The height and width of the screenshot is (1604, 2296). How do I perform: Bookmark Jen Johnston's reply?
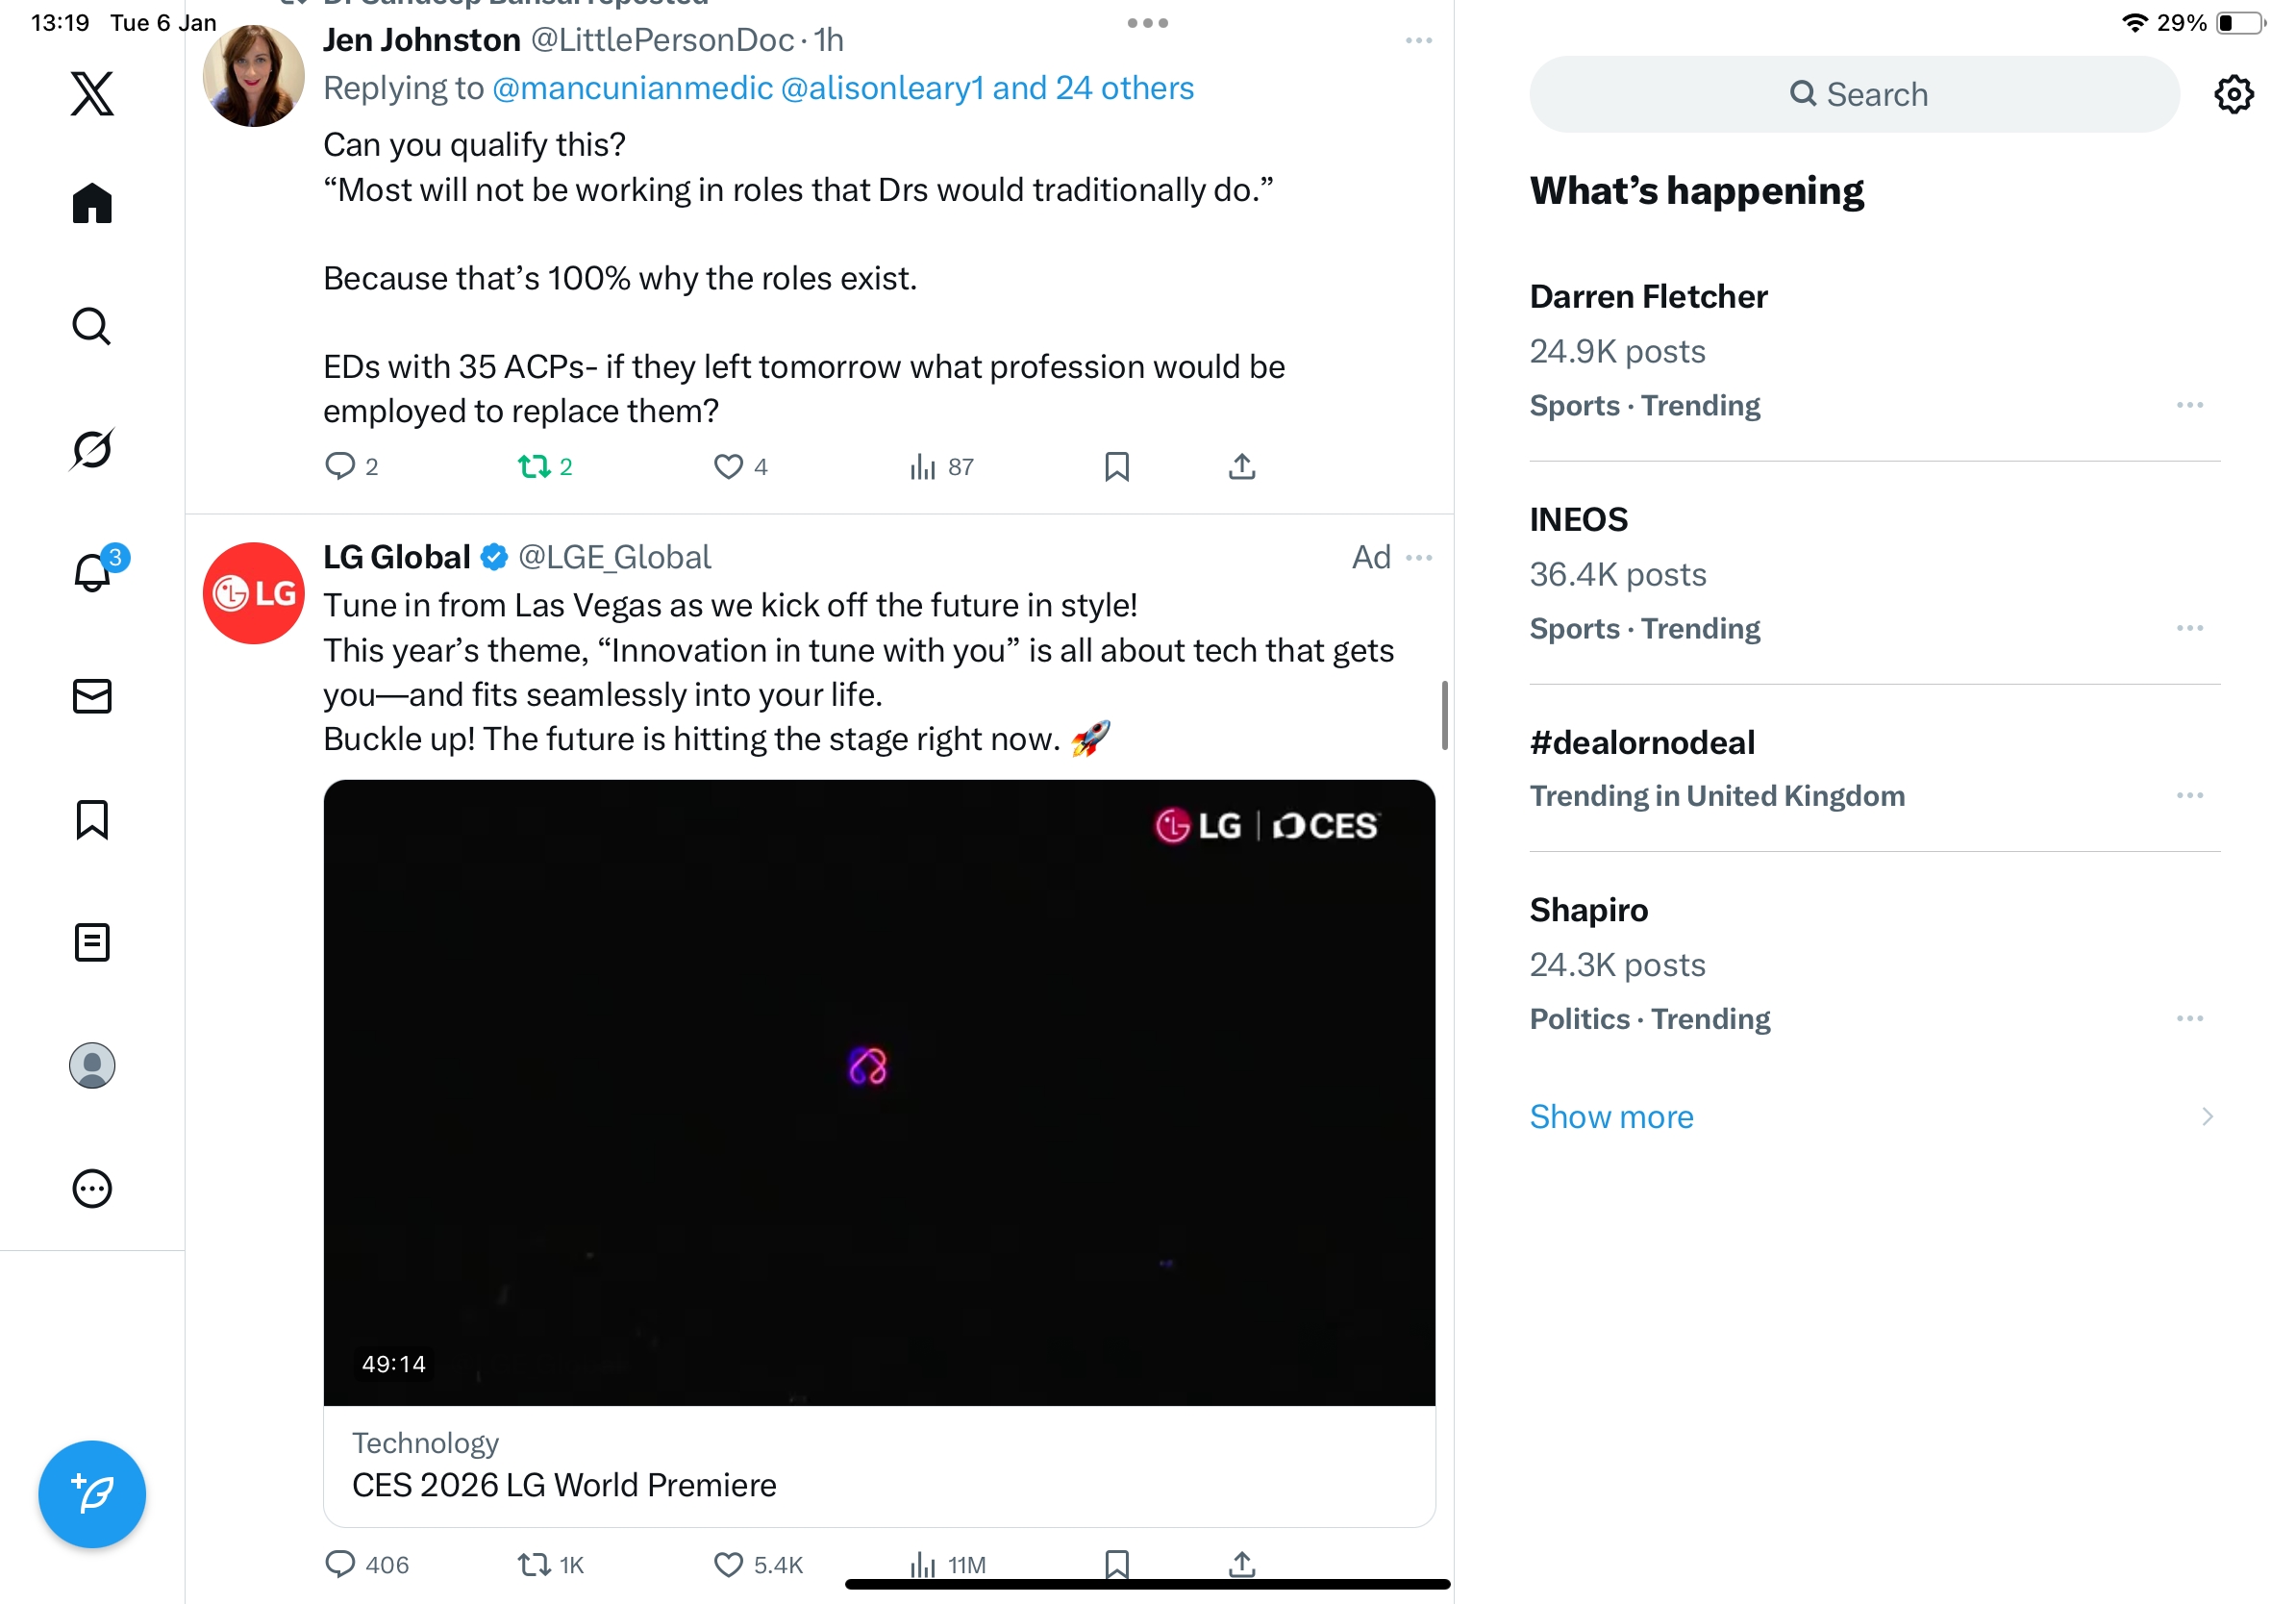click(1116, 467)
